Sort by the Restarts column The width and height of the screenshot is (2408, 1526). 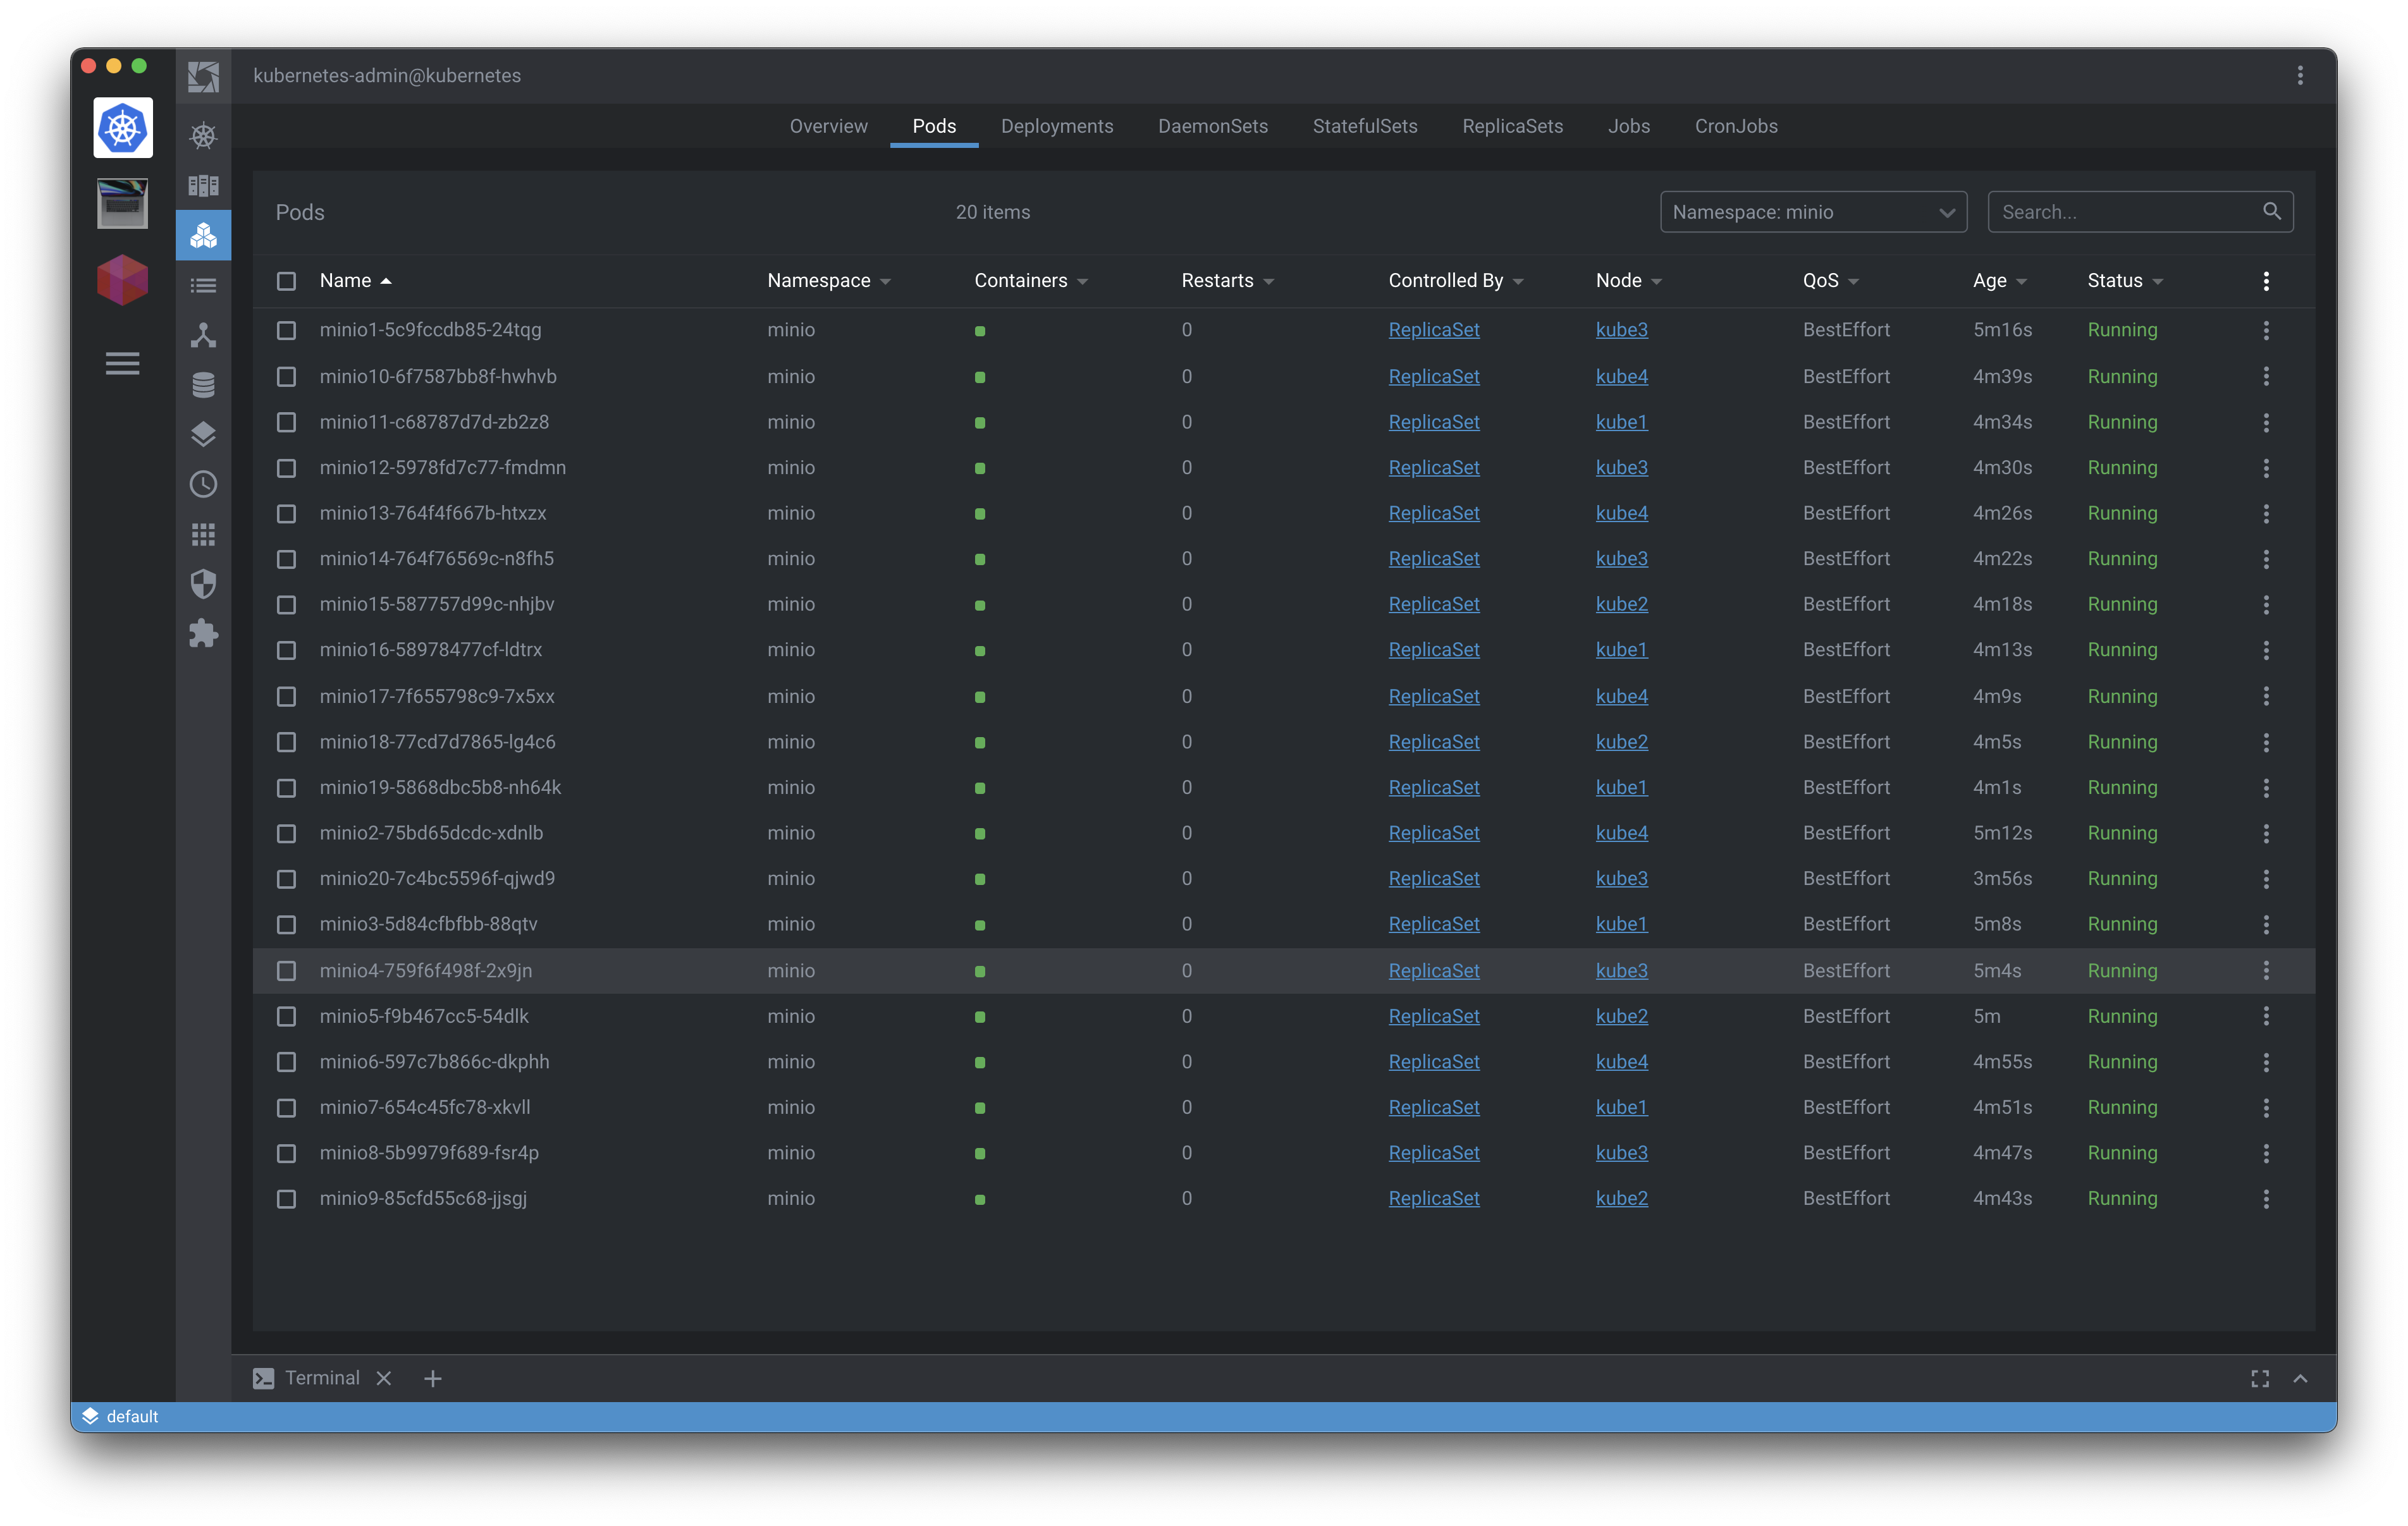coord(1227,281)
